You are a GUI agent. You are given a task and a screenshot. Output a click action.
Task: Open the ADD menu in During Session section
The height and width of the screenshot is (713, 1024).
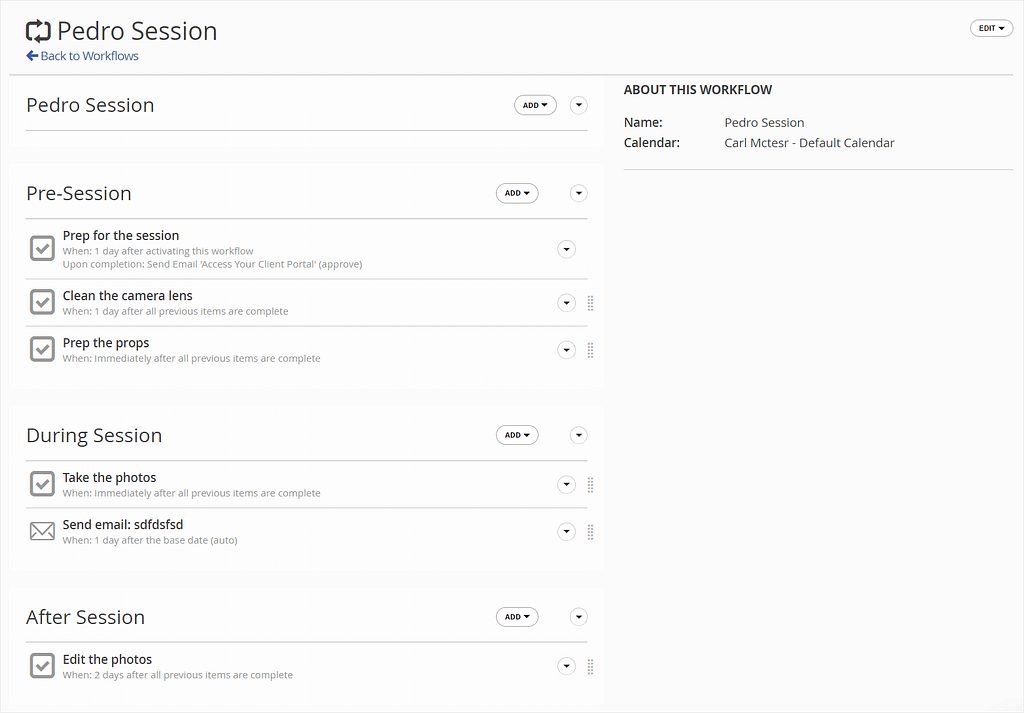[x=516, y=434]
